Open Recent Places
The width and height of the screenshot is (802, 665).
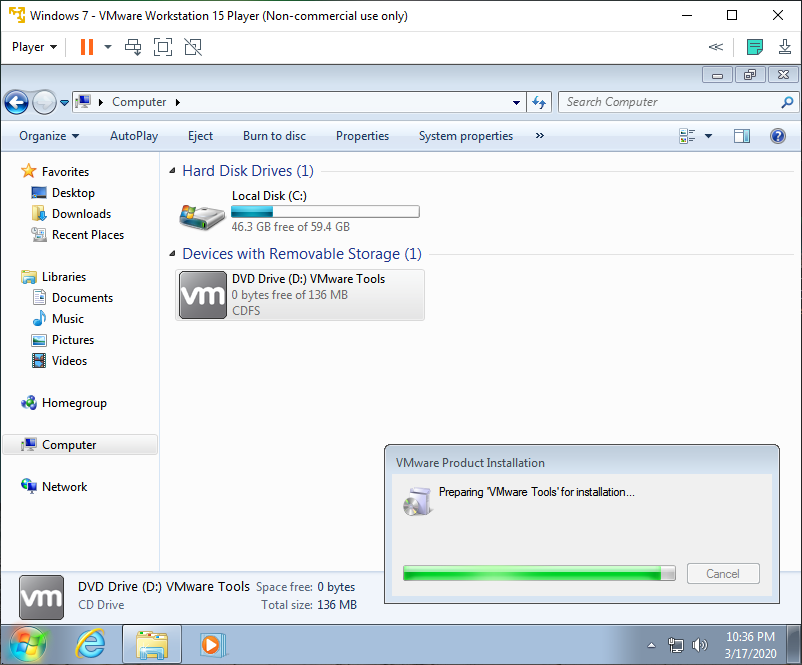pos(87,235)
